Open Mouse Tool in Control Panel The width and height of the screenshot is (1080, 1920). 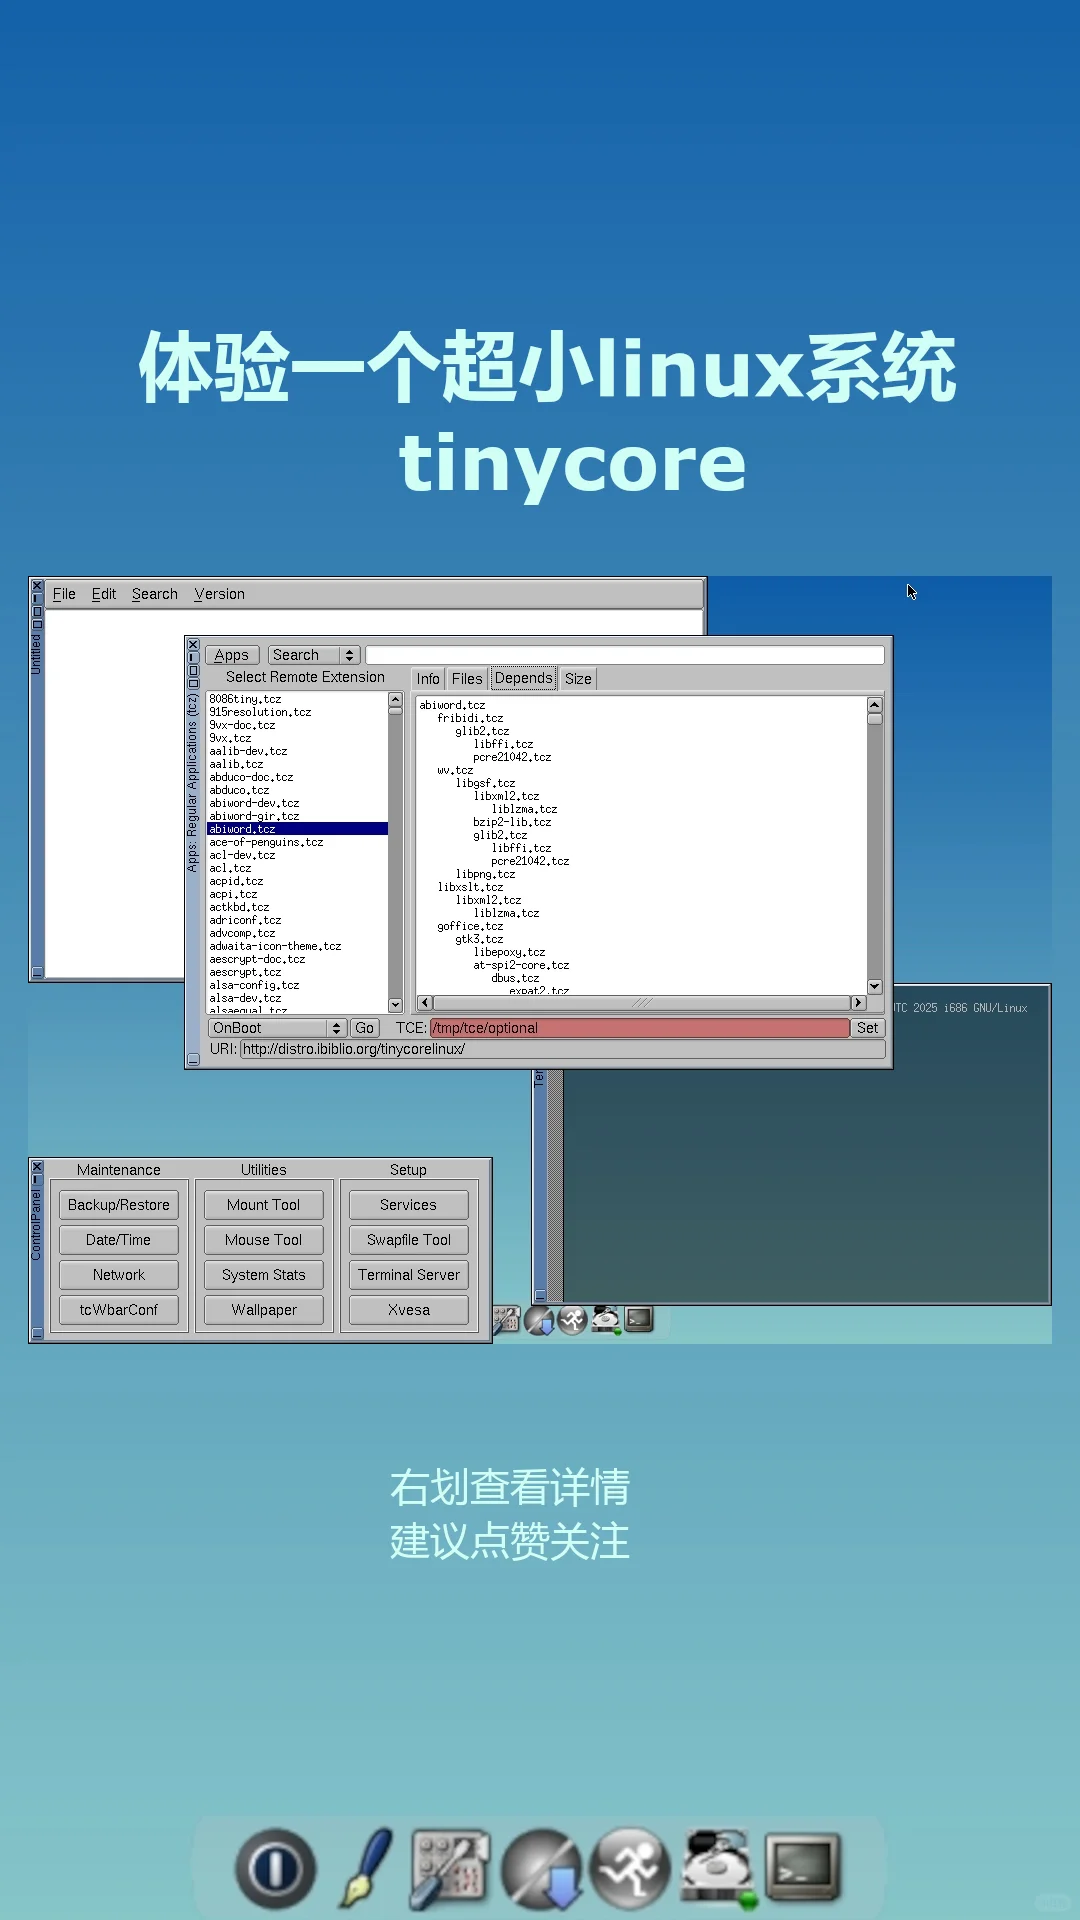(x=264, y=1240)
